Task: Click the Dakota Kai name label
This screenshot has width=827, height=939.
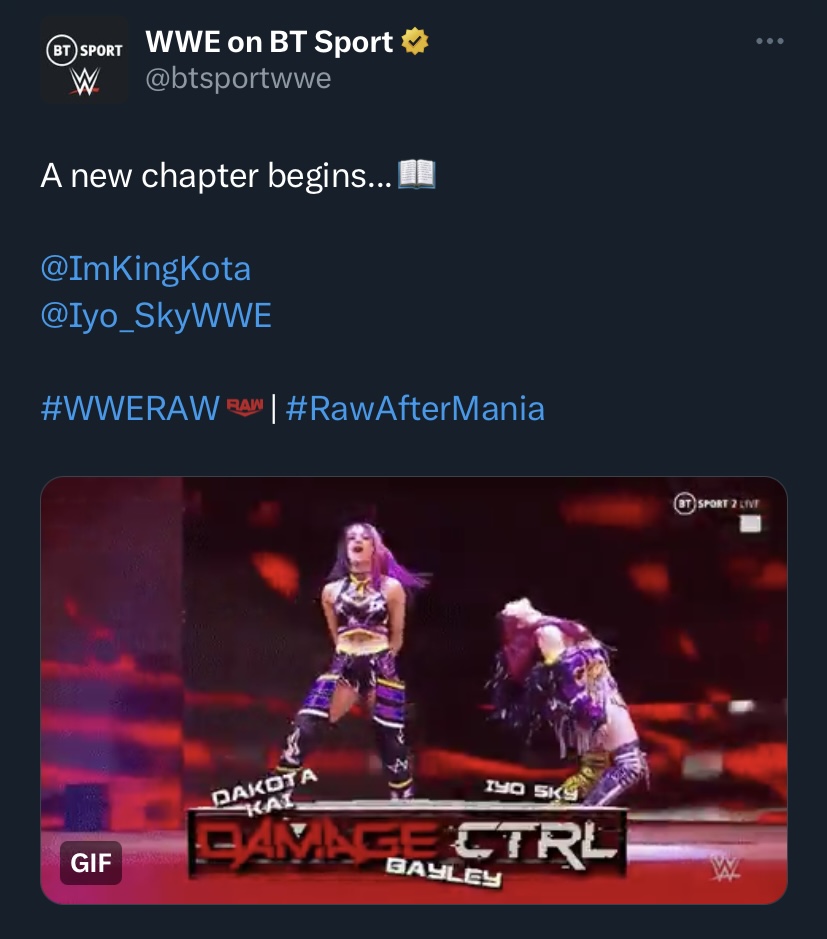Action: click(x=264, y=790)
